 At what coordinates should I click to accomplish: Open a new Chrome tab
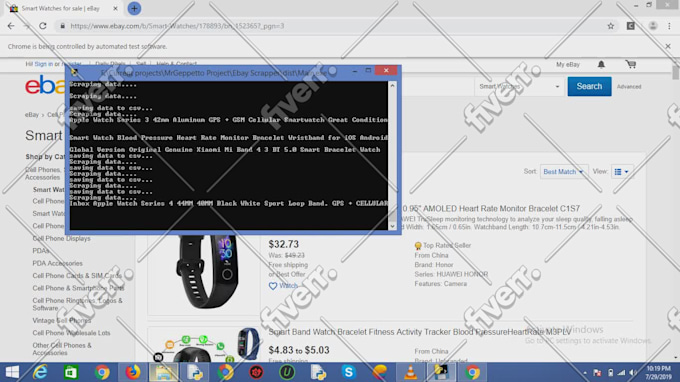(x=134, y=8)
